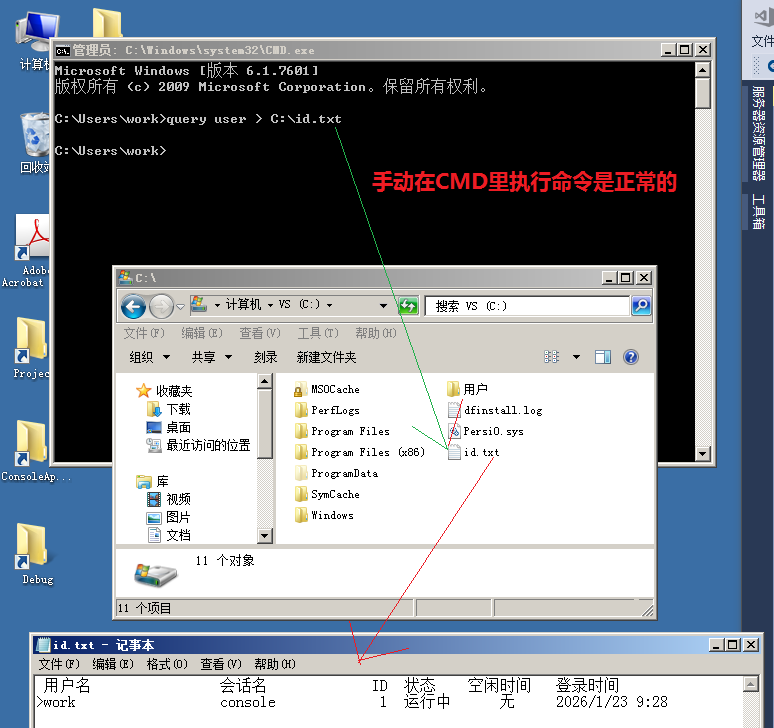This screenshot has height=728, width=774.
Task: Select the SymCache folder
Action: click(327, 494)
